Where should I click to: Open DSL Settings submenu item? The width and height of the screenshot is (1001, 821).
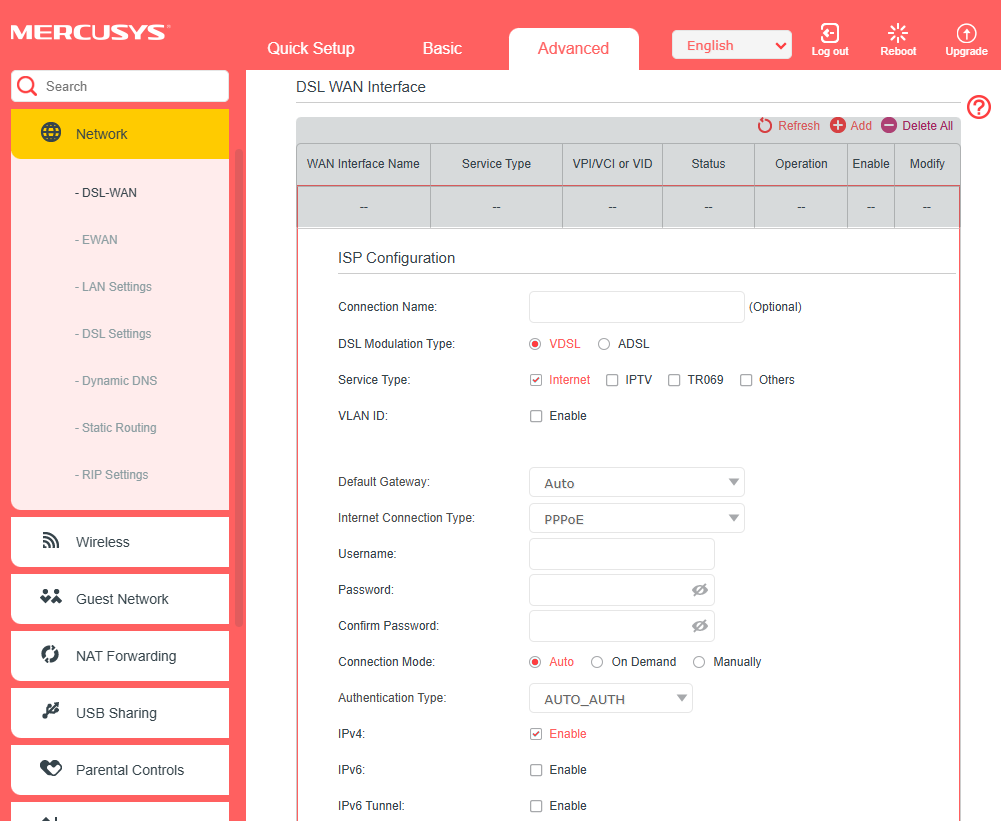pyautogui.click(x=113, y=334)
